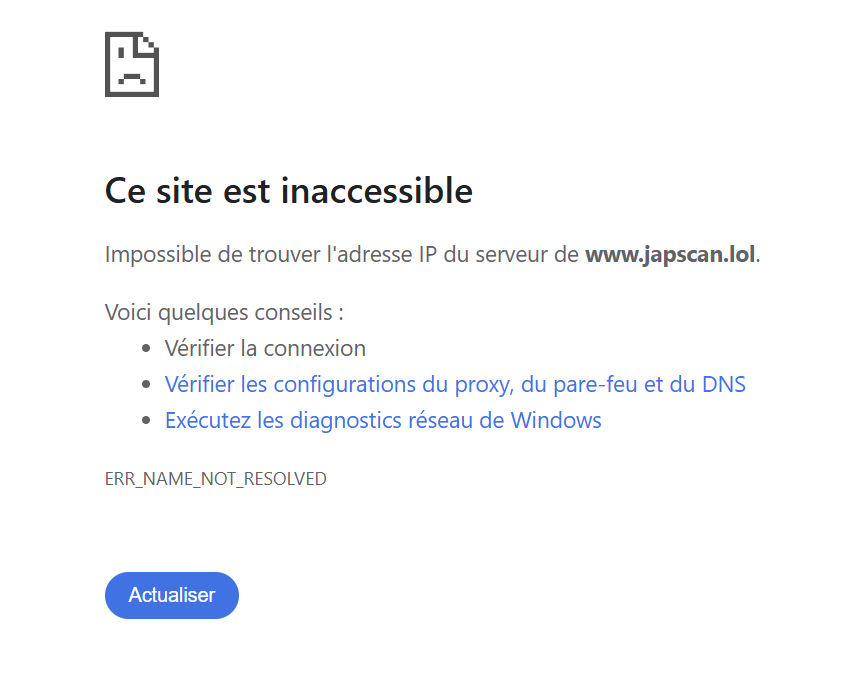Click the heading Ce site est inaccessible
Screen dimensions: 841x681
coord(289,191)
